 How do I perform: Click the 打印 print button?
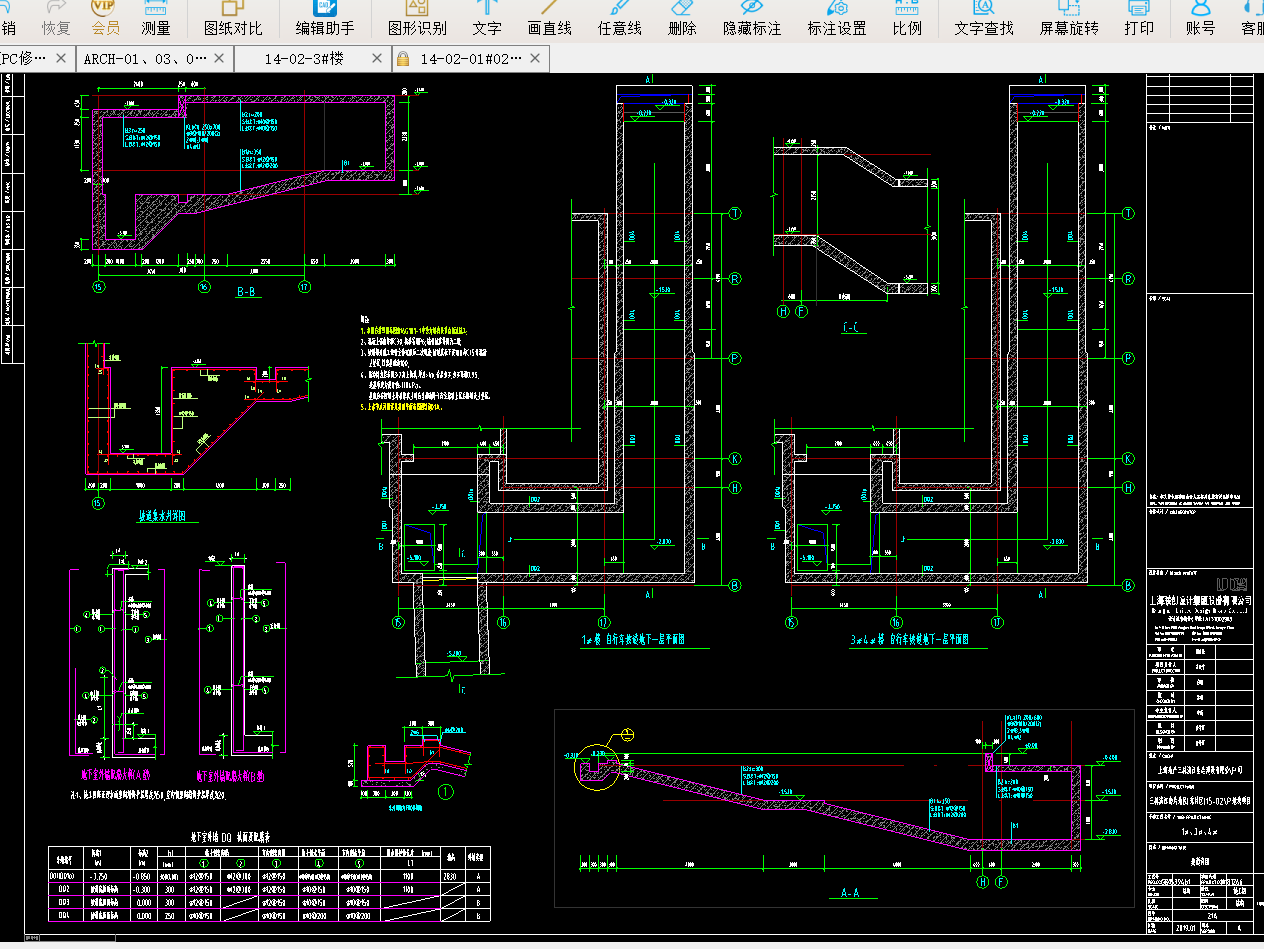tap(1138, 19)
